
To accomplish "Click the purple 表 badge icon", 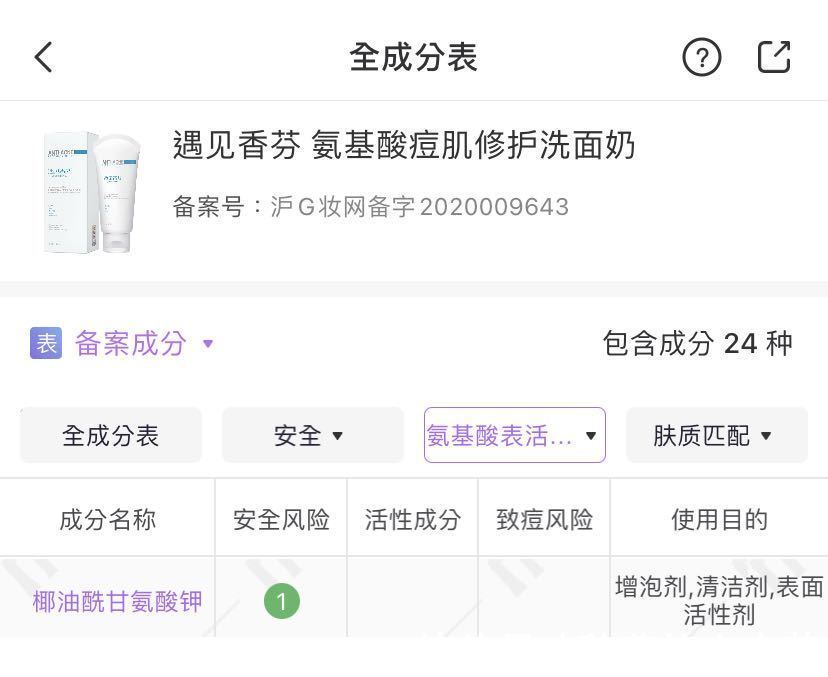I will click(x=42, y=343).
